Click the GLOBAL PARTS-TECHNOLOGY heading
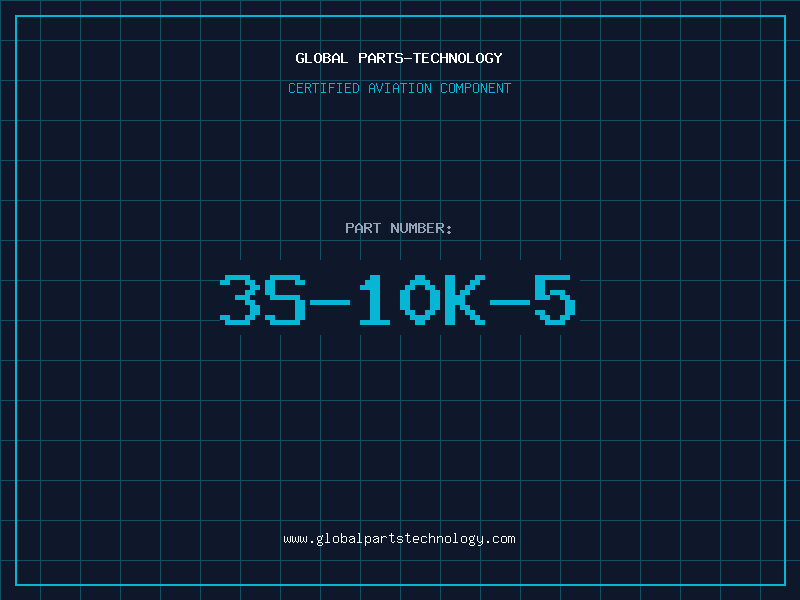This screenshot has width=800, height=600. [x=399, y=58]
